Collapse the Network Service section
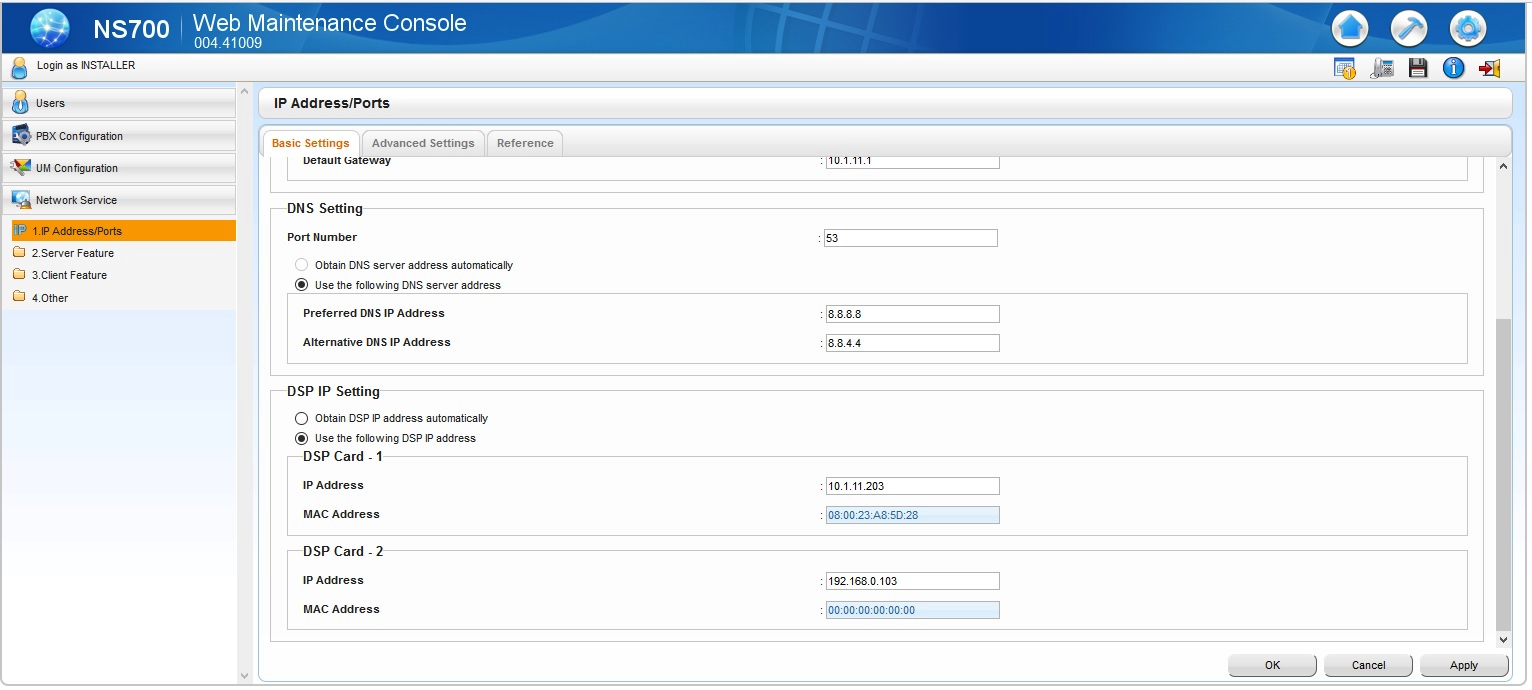 (x=119, y=200)
